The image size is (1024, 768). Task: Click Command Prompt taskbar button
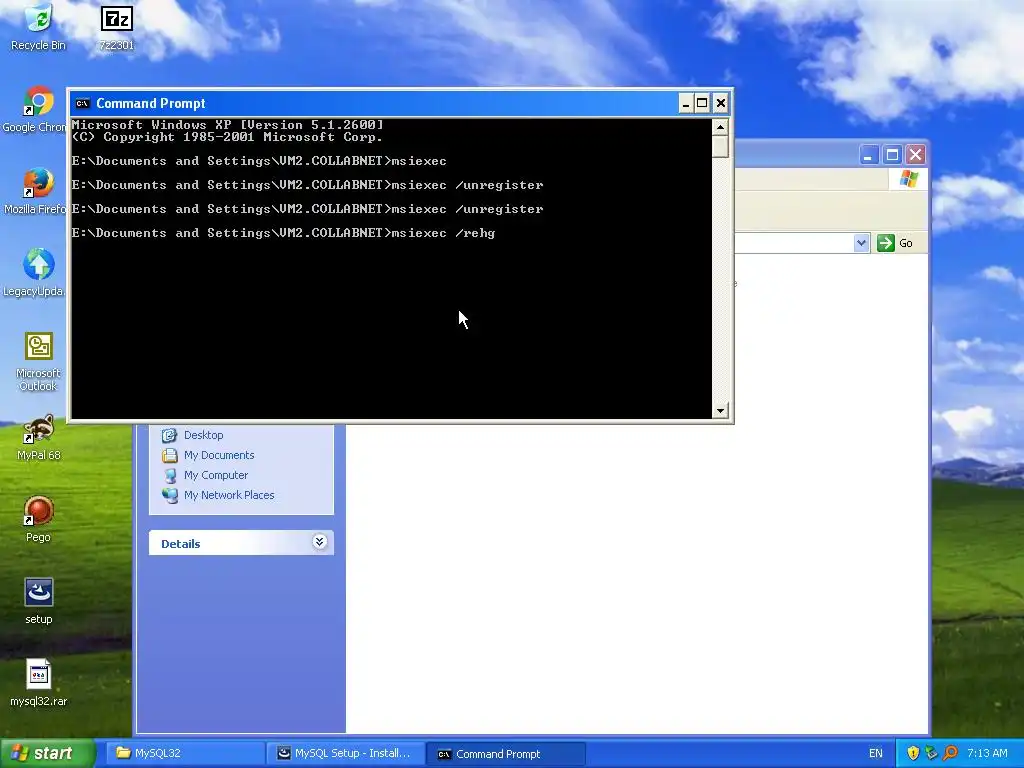click(x=505, y=754)
